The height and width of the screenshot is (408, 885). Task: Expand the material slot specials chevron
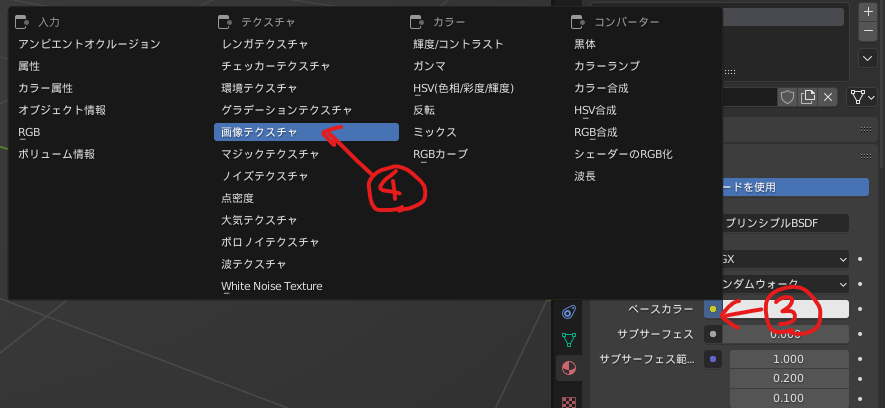(867, 58)
